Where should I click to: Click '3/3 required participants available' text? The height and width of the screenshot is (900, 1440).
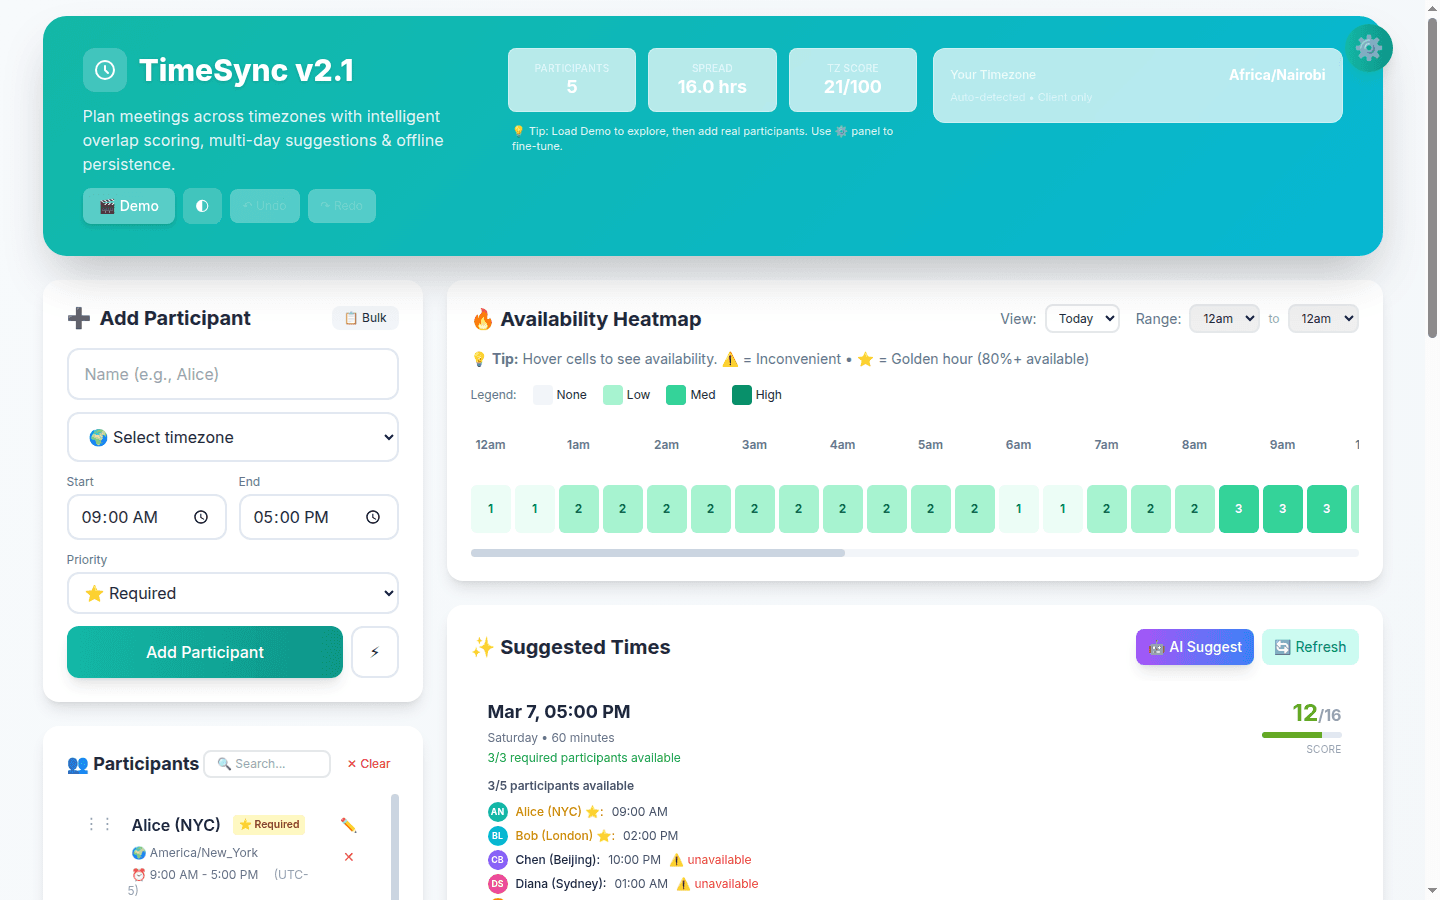[x=584, y=758]
